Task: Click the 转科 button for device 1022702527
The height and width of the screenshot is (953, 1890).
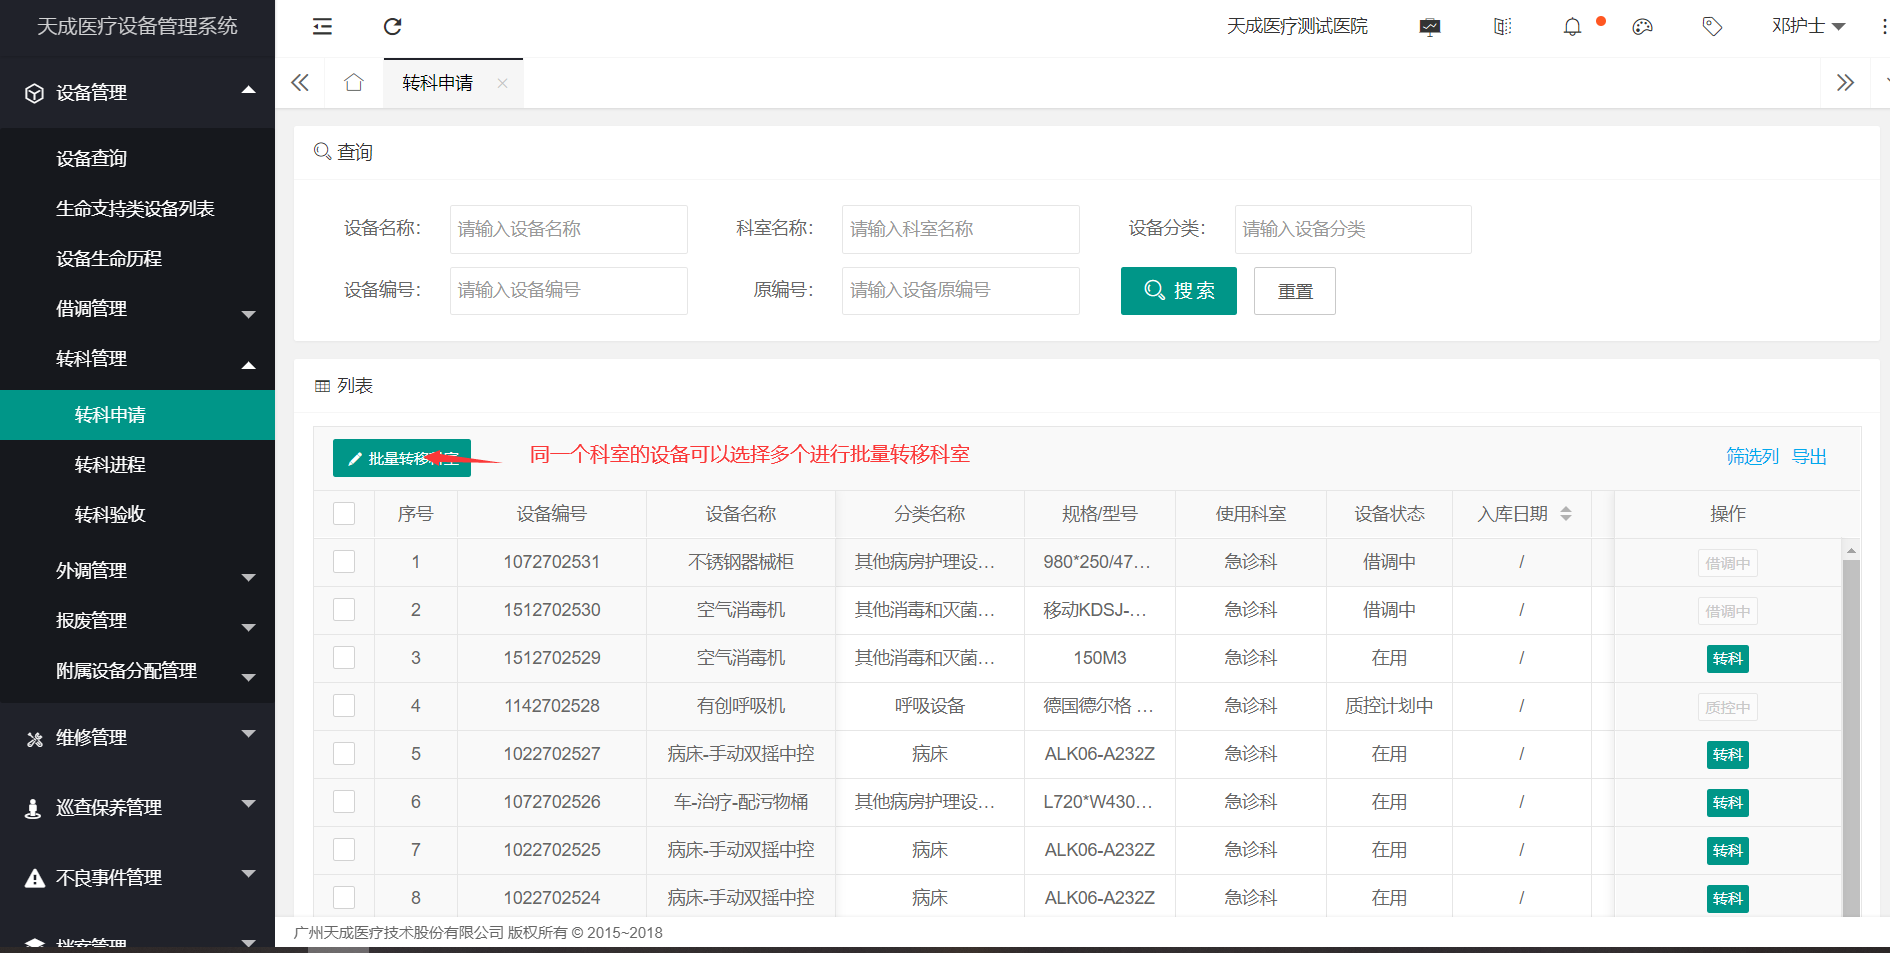Action: 1727,755
